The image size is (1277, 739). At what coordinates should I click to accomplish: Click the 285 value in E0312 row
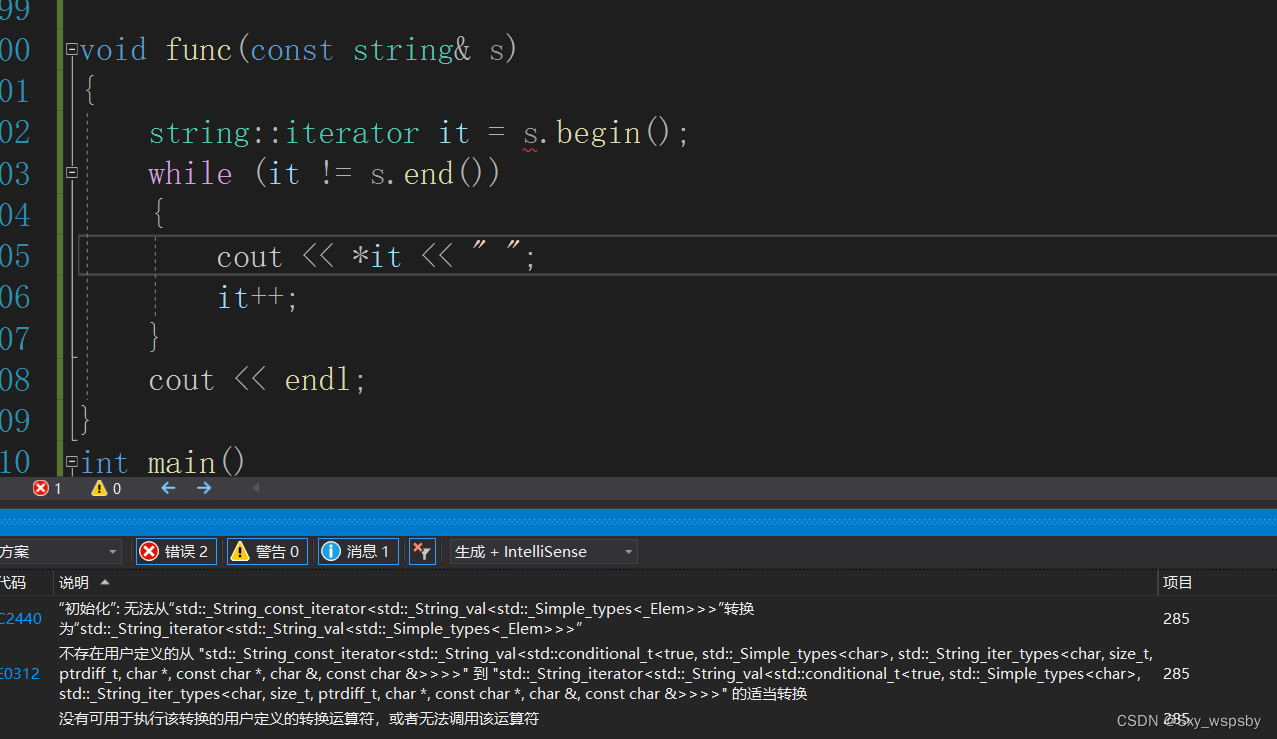click(x=1176, y=674)
